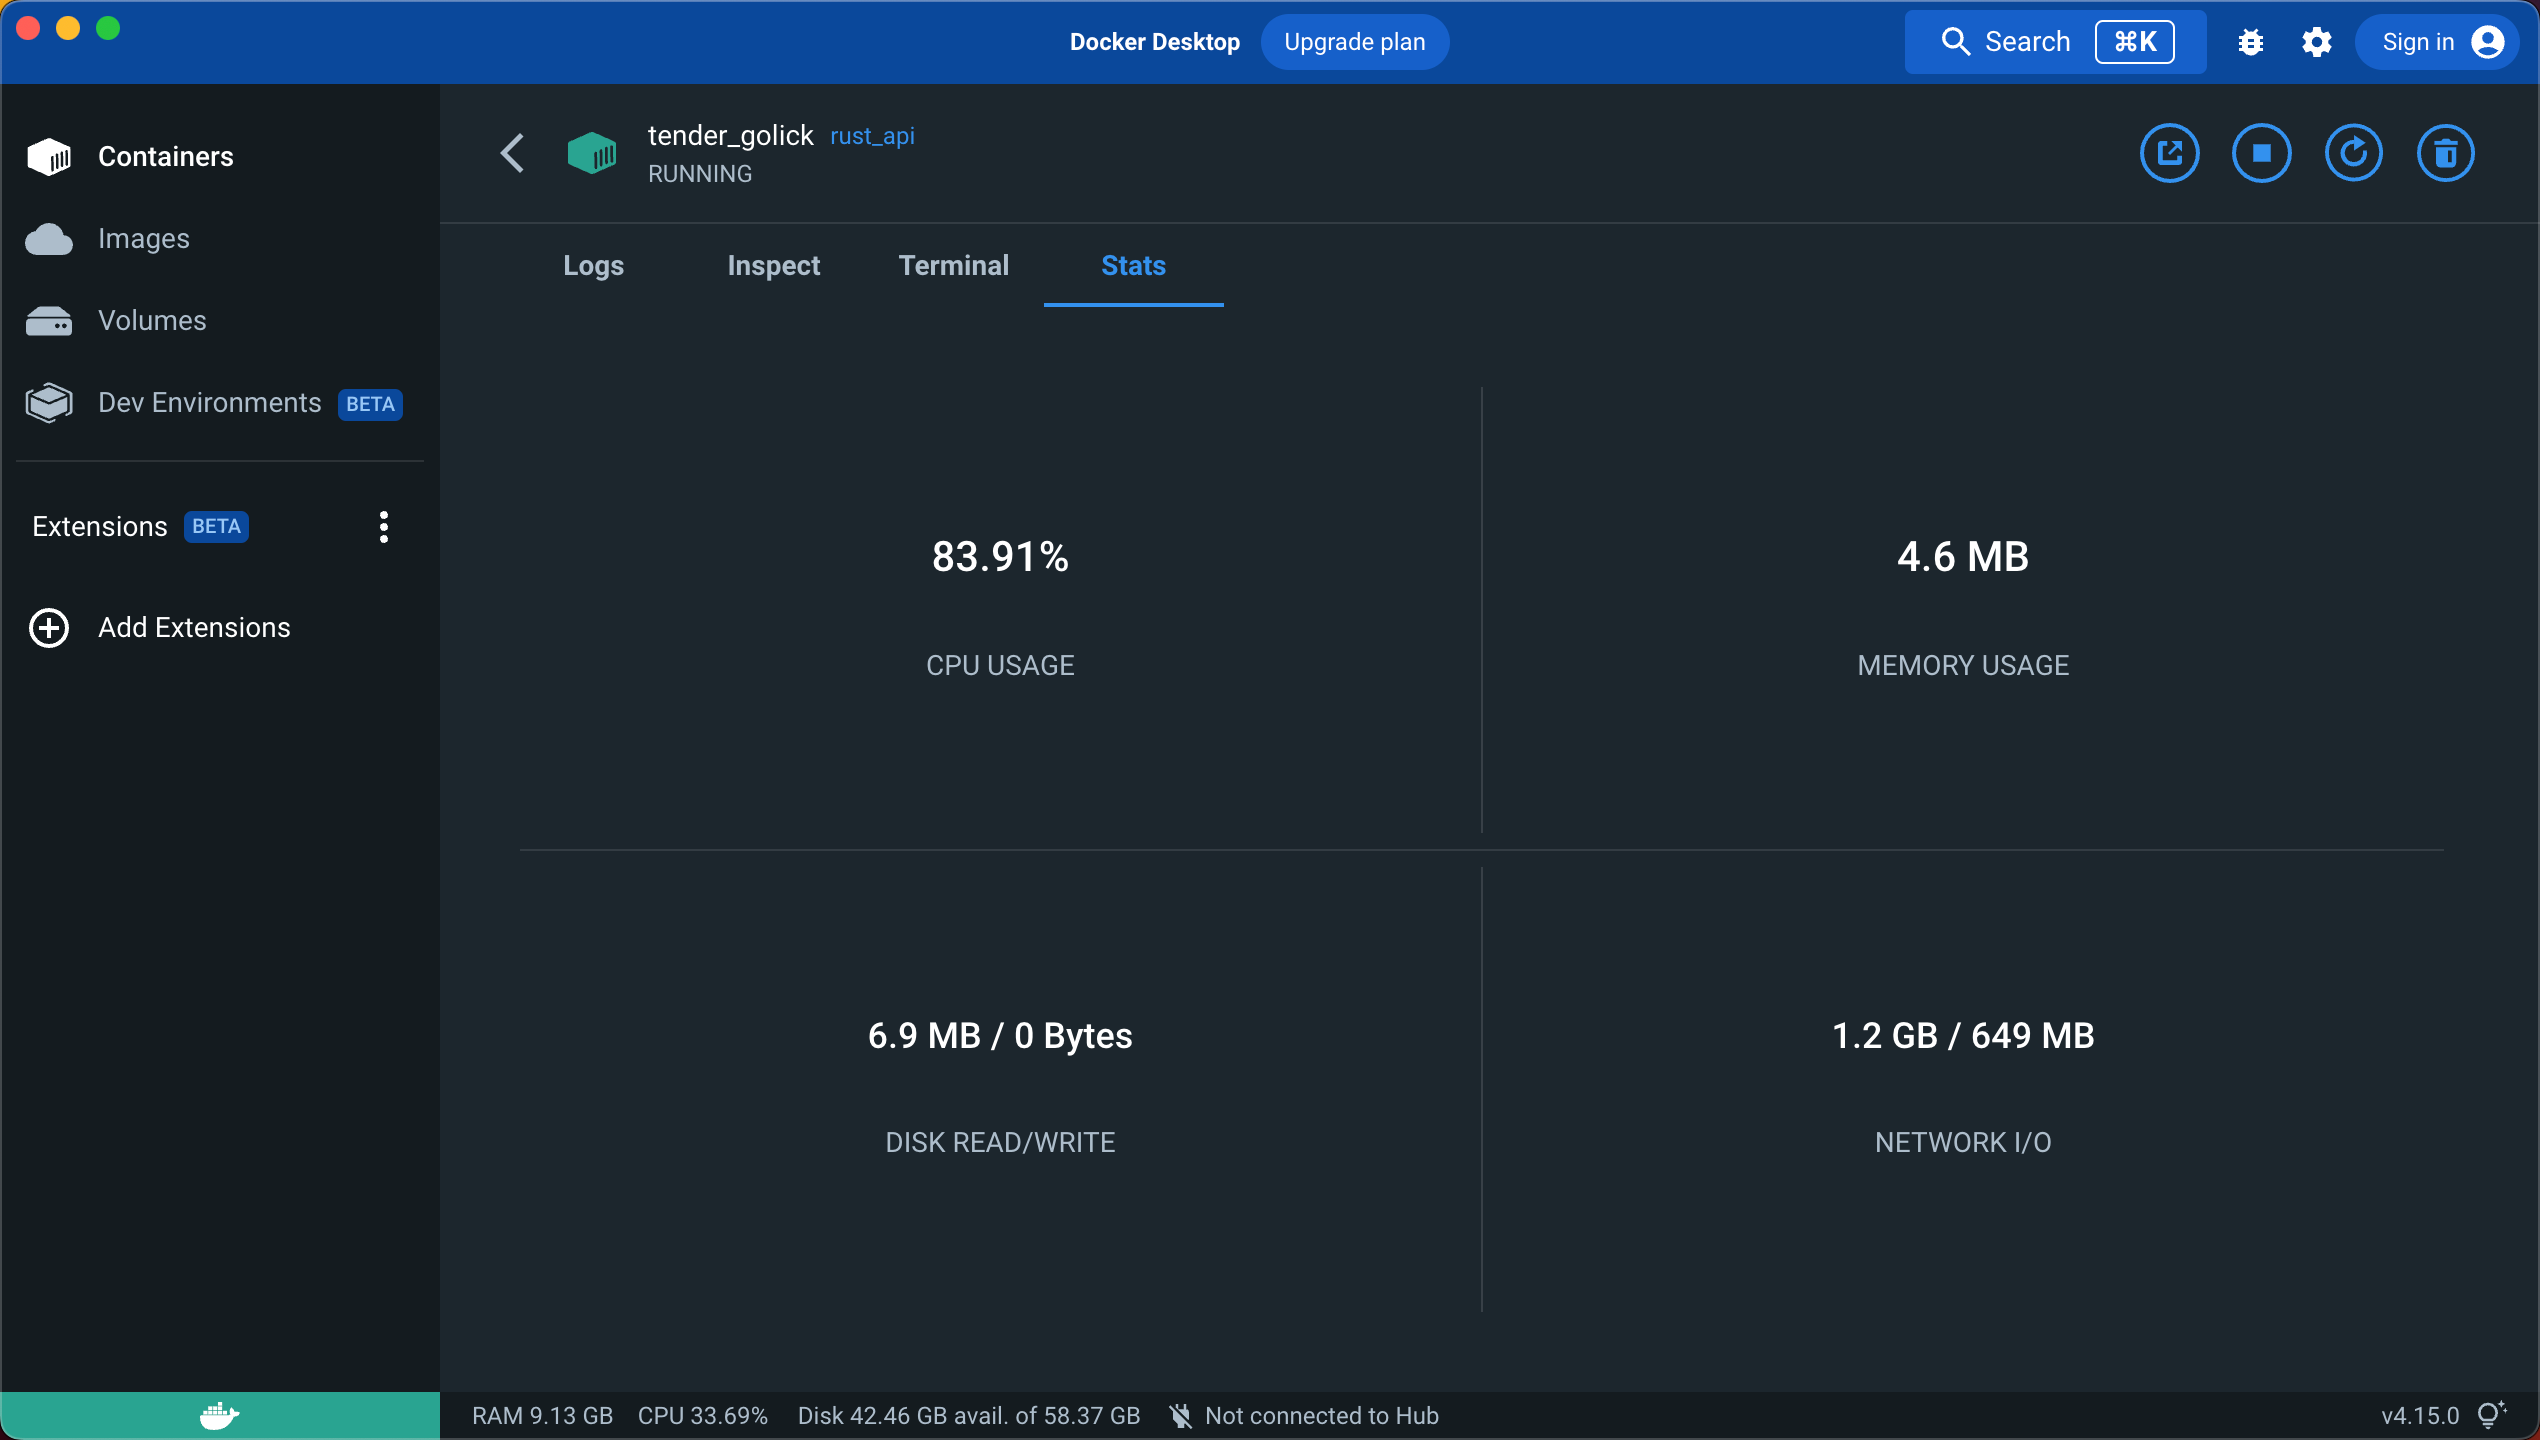Restart the running container

pos(2353,153)
